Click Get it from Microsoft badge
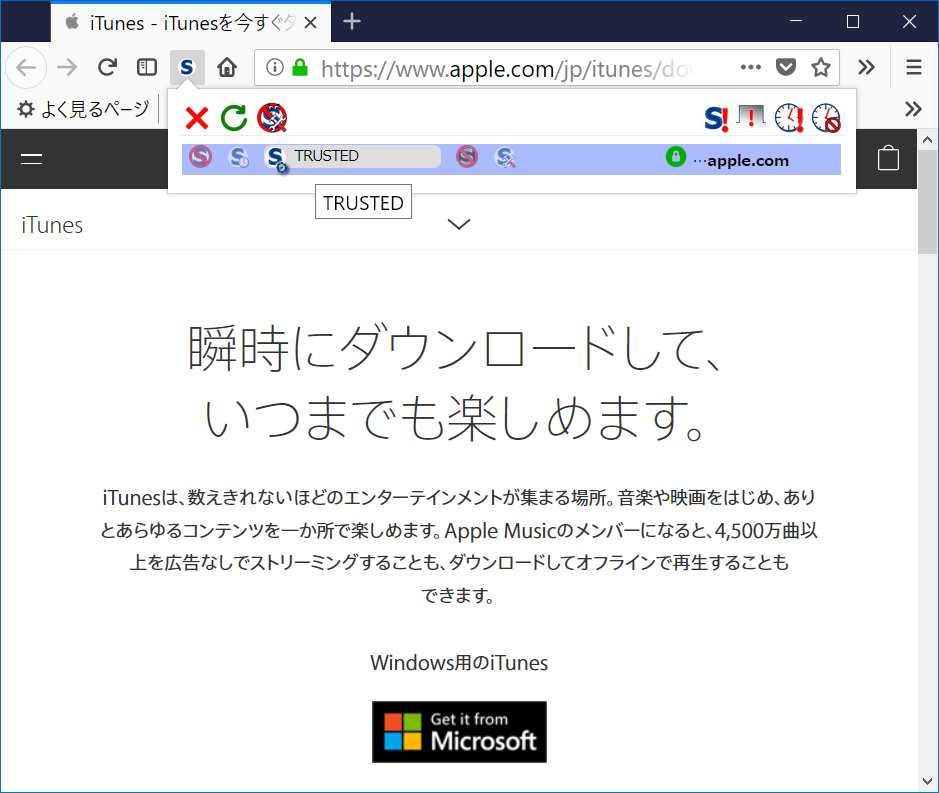The image size is (939, 793). [459, 732]
